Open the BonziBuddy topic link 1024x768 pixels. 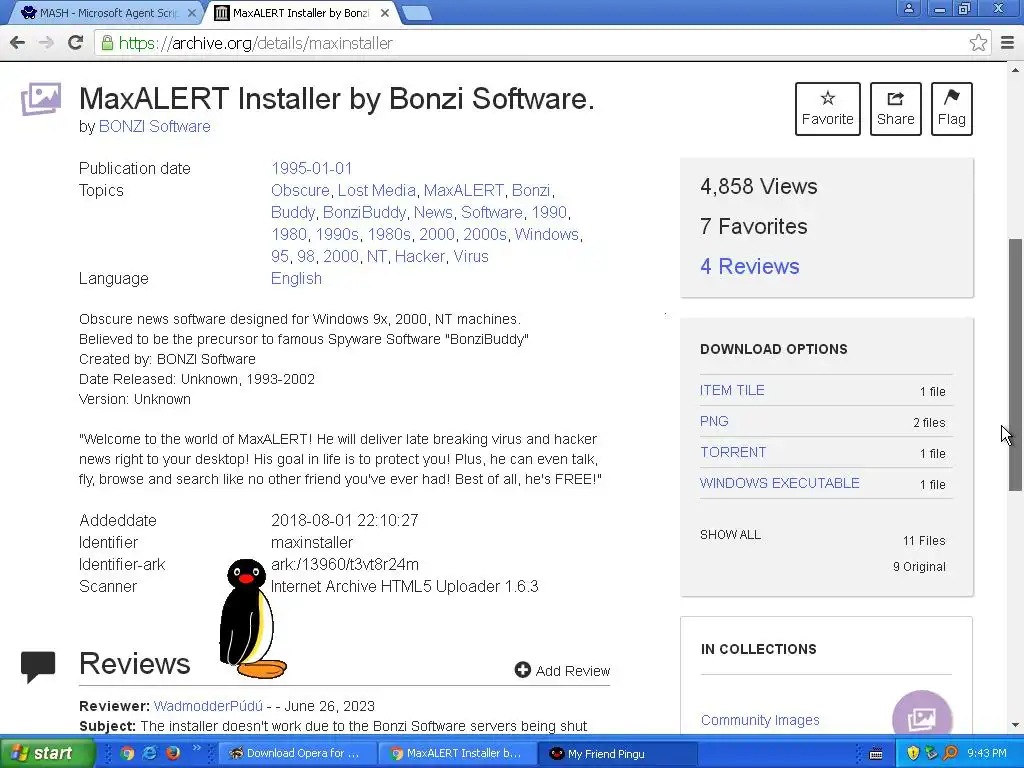(364, 212)
